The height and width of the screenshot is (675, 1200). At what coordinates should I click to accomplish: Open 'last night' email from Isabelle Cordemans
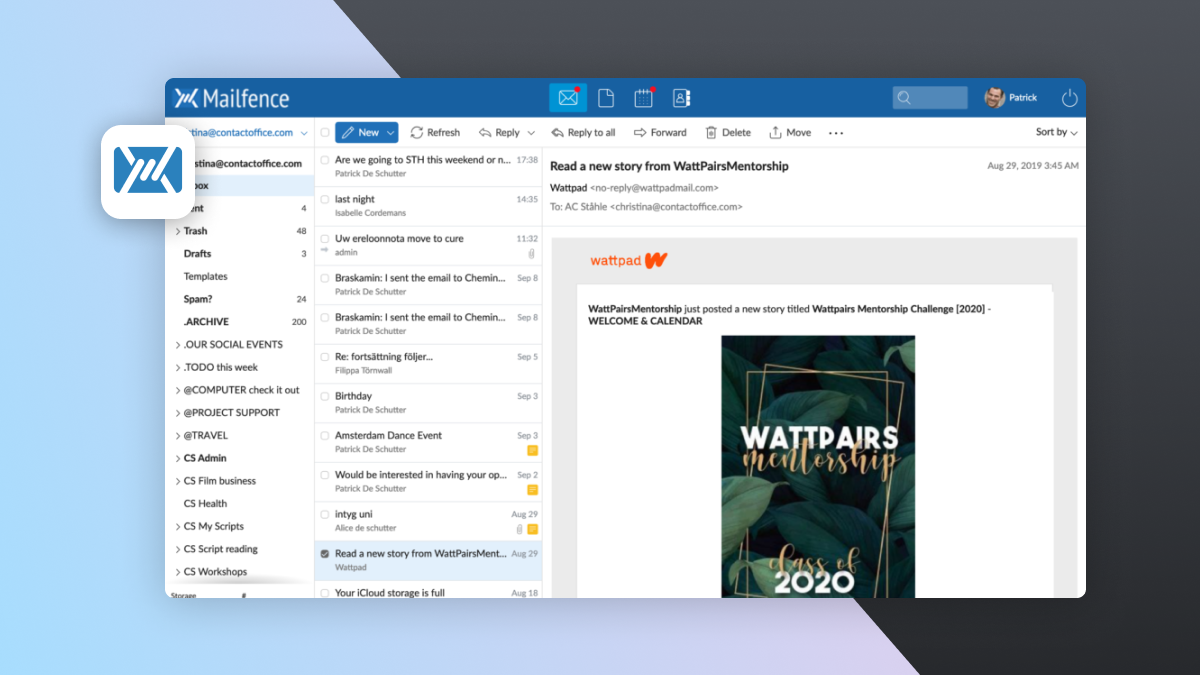(428, 206)
